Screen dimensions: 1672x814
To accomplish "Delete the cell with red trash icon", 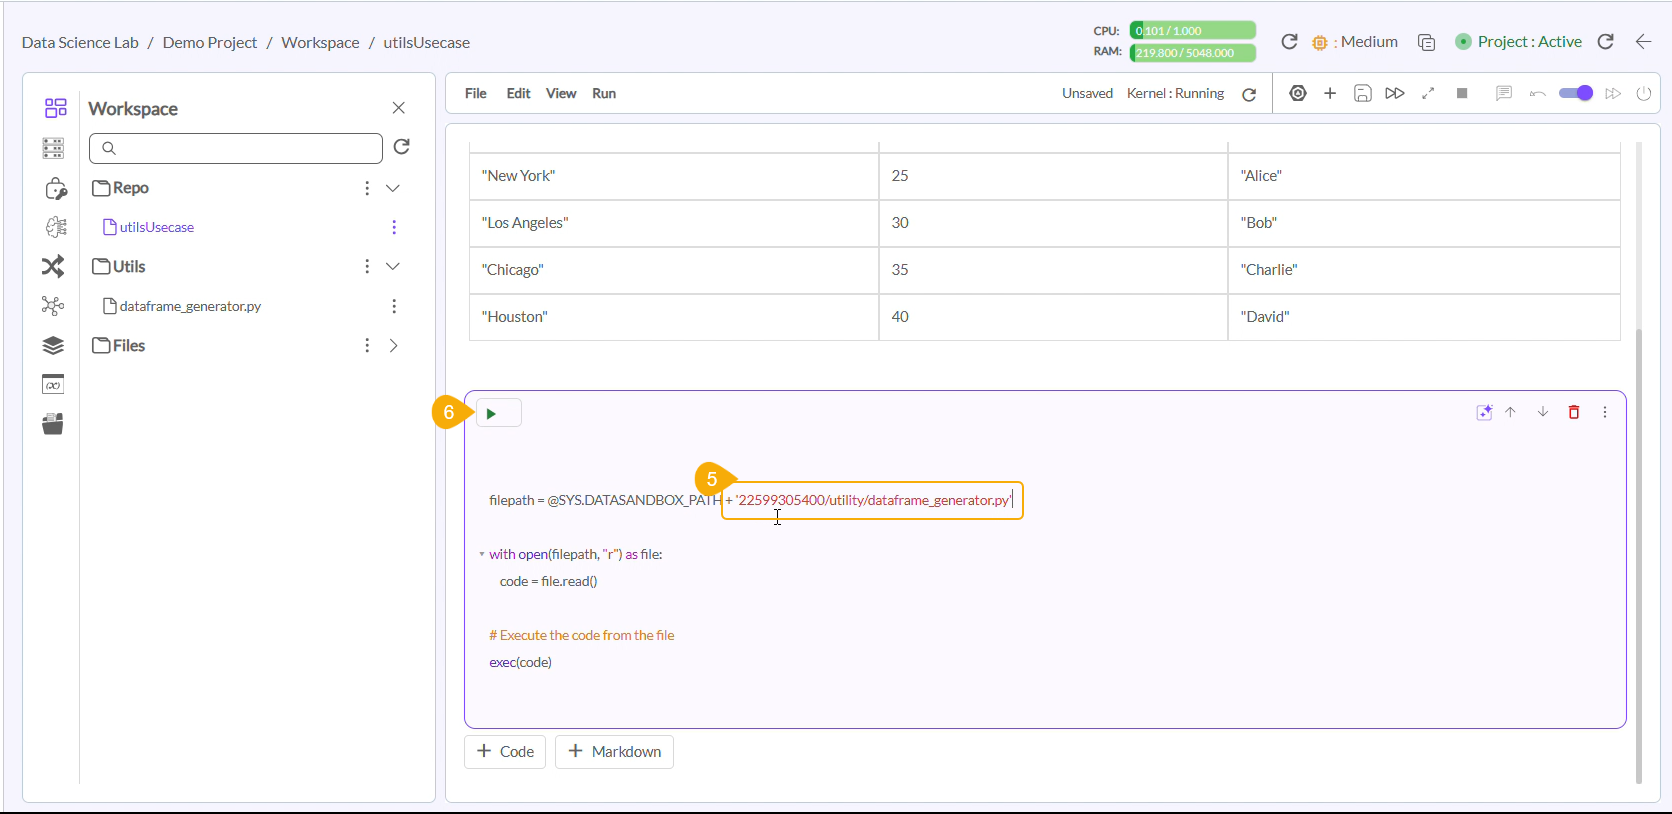I will 1573,412.
